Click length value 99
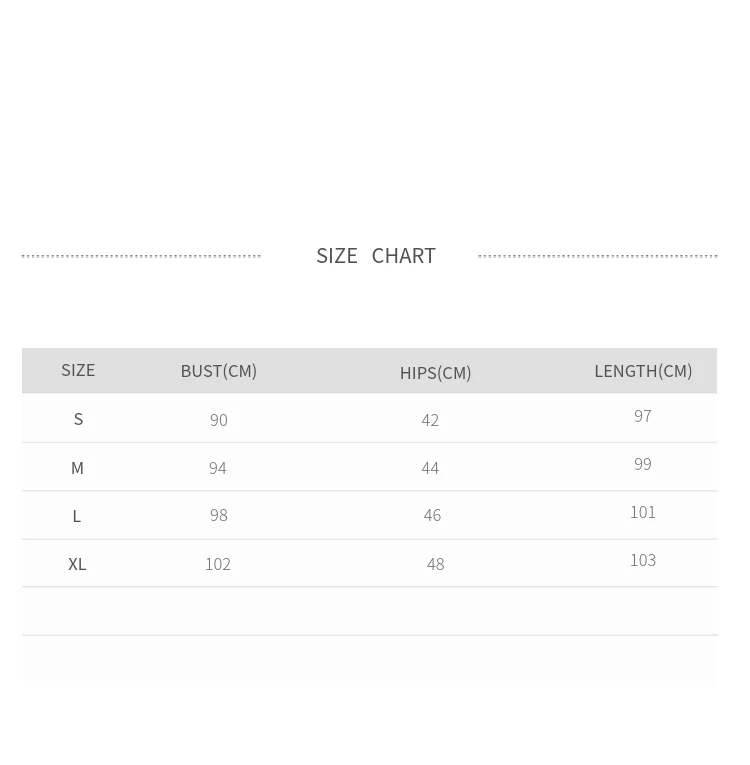This screenshot has height=765, width=750. point(643,464)
